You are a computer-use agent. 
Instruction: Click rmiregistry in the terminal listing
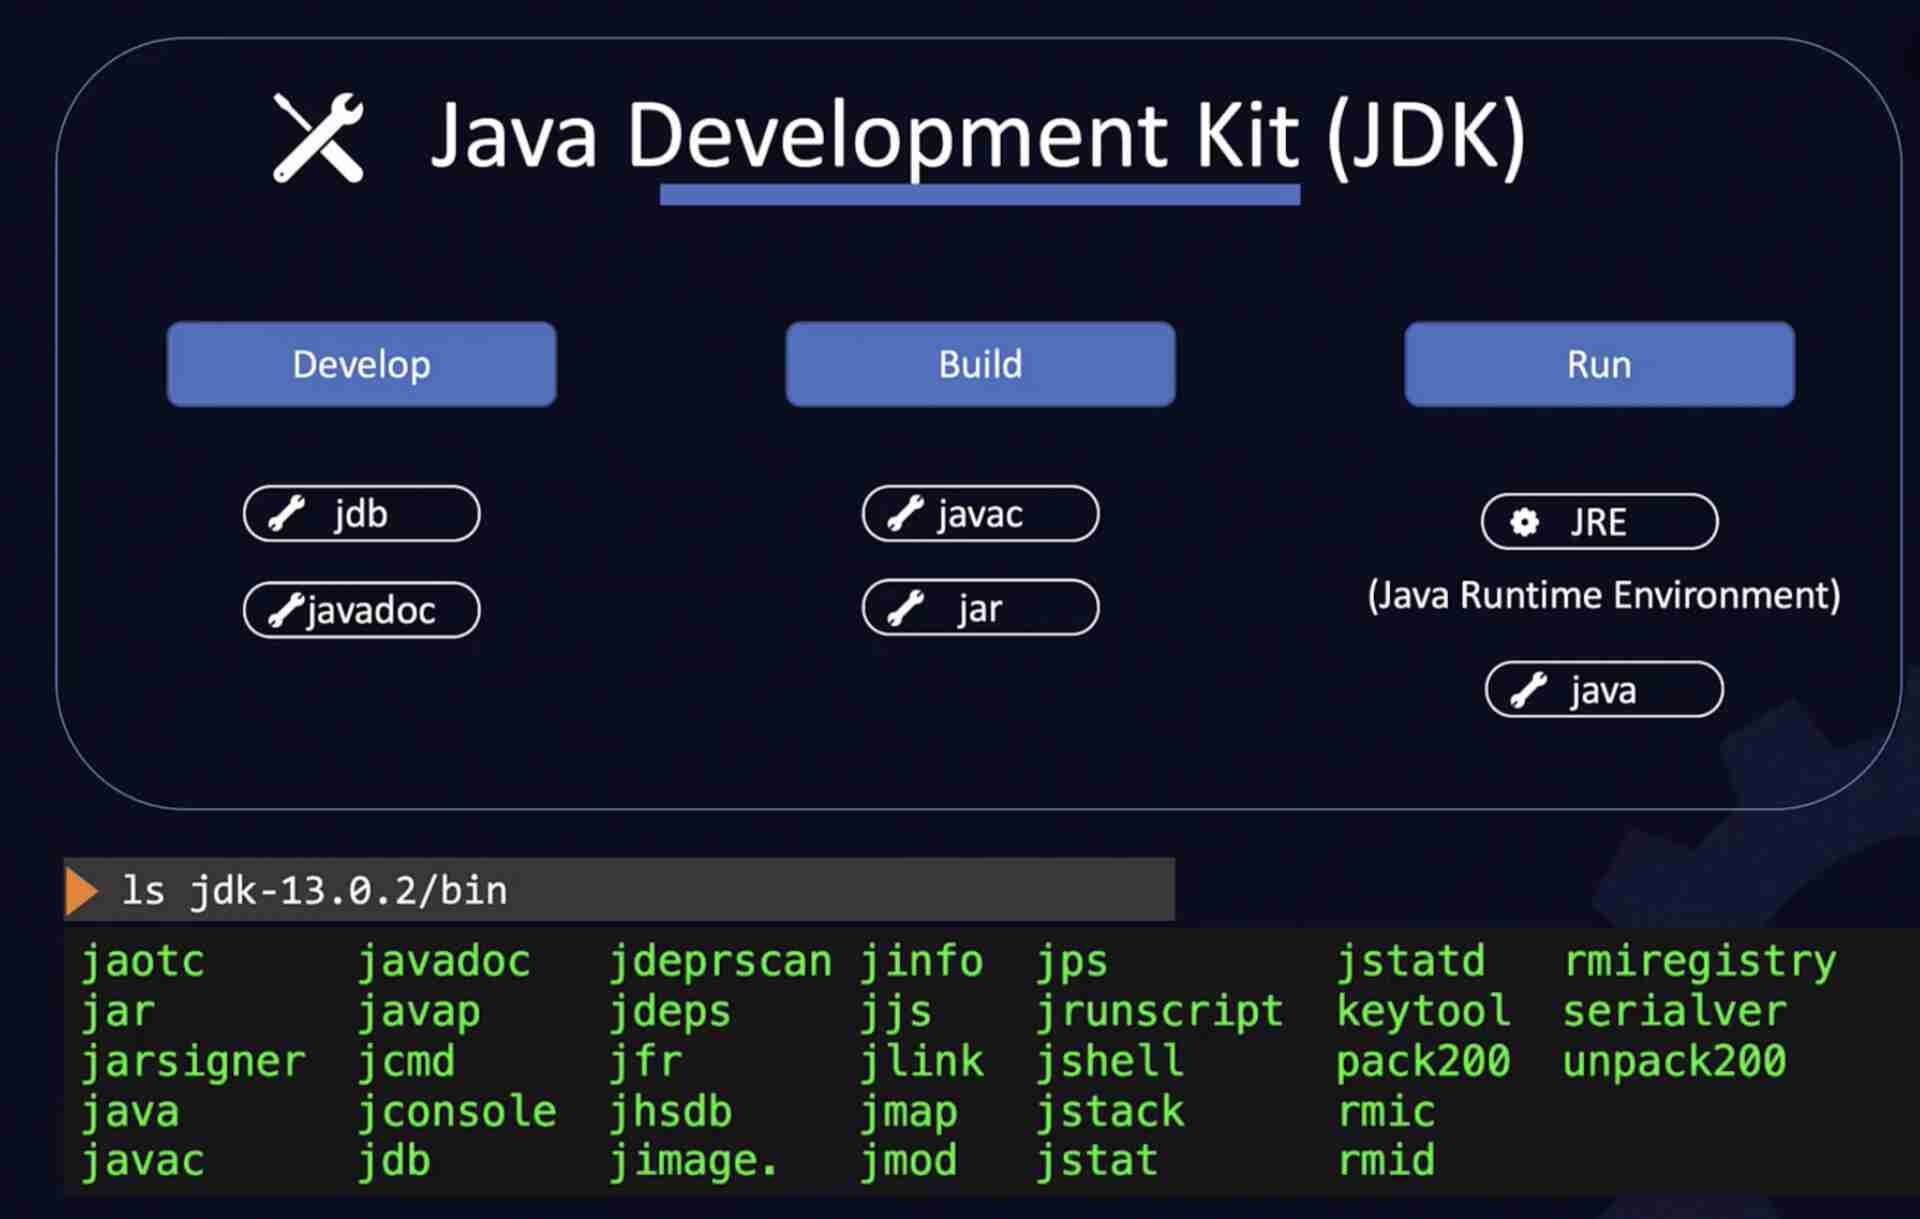point(1700,961)
